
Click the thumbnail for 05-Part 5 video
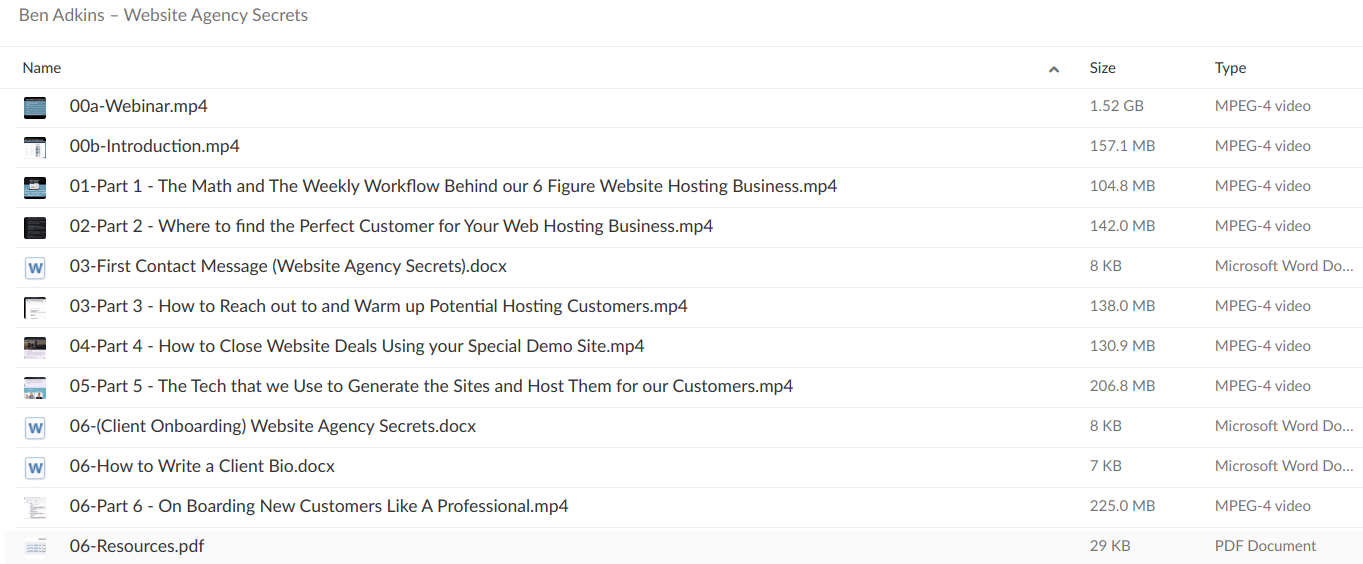(x=35, y=387)
